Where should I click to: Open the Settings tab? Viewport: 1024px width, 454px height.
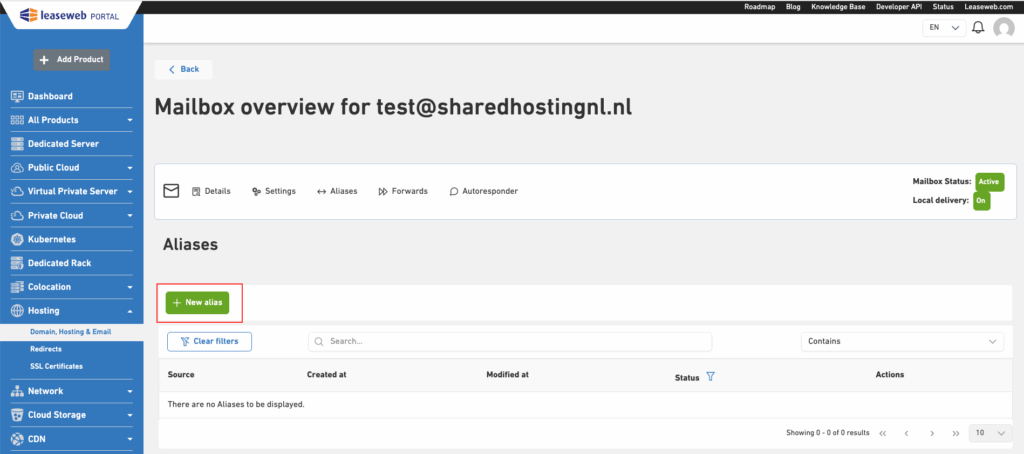pyautogui.click(x=274, y=191)
